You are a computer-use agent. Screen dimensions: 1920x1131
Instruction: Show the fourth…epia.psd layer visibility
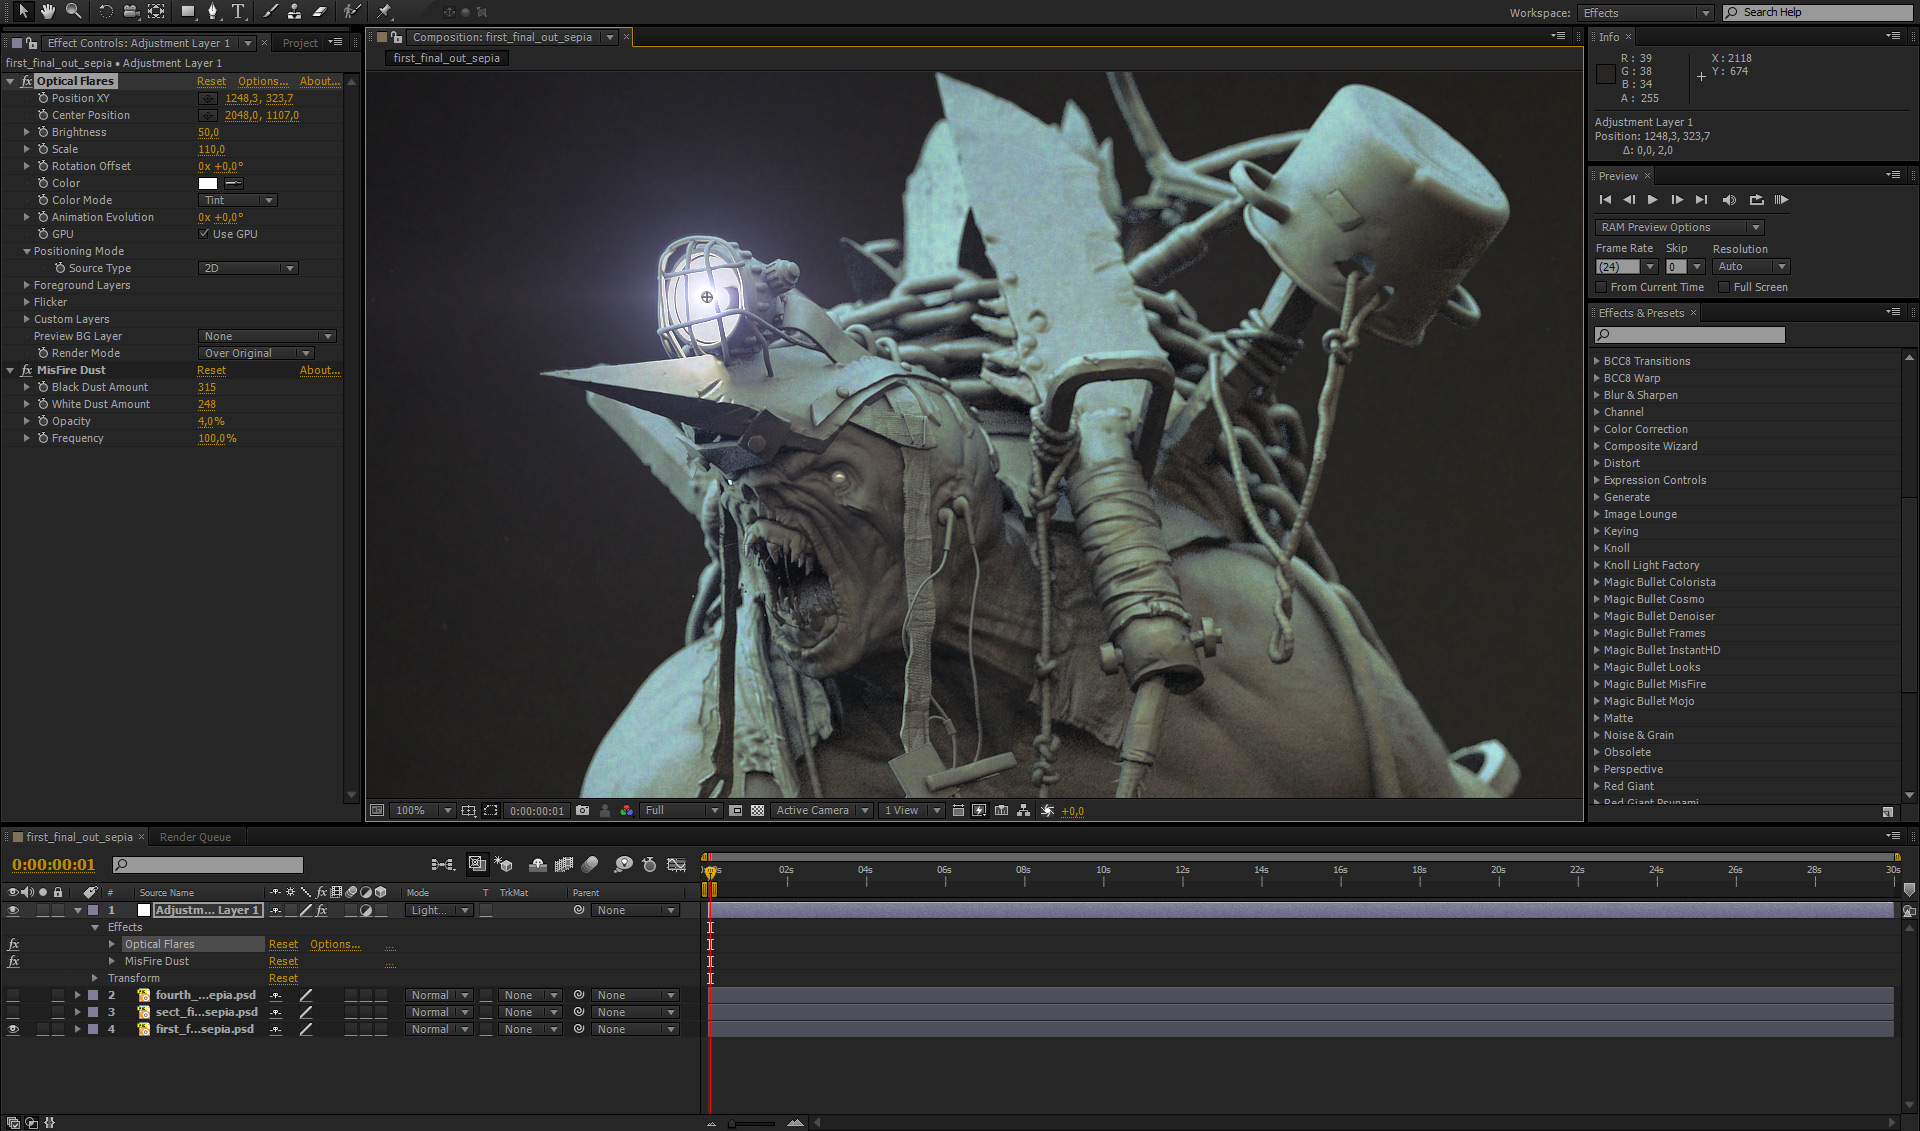point(13,995)
